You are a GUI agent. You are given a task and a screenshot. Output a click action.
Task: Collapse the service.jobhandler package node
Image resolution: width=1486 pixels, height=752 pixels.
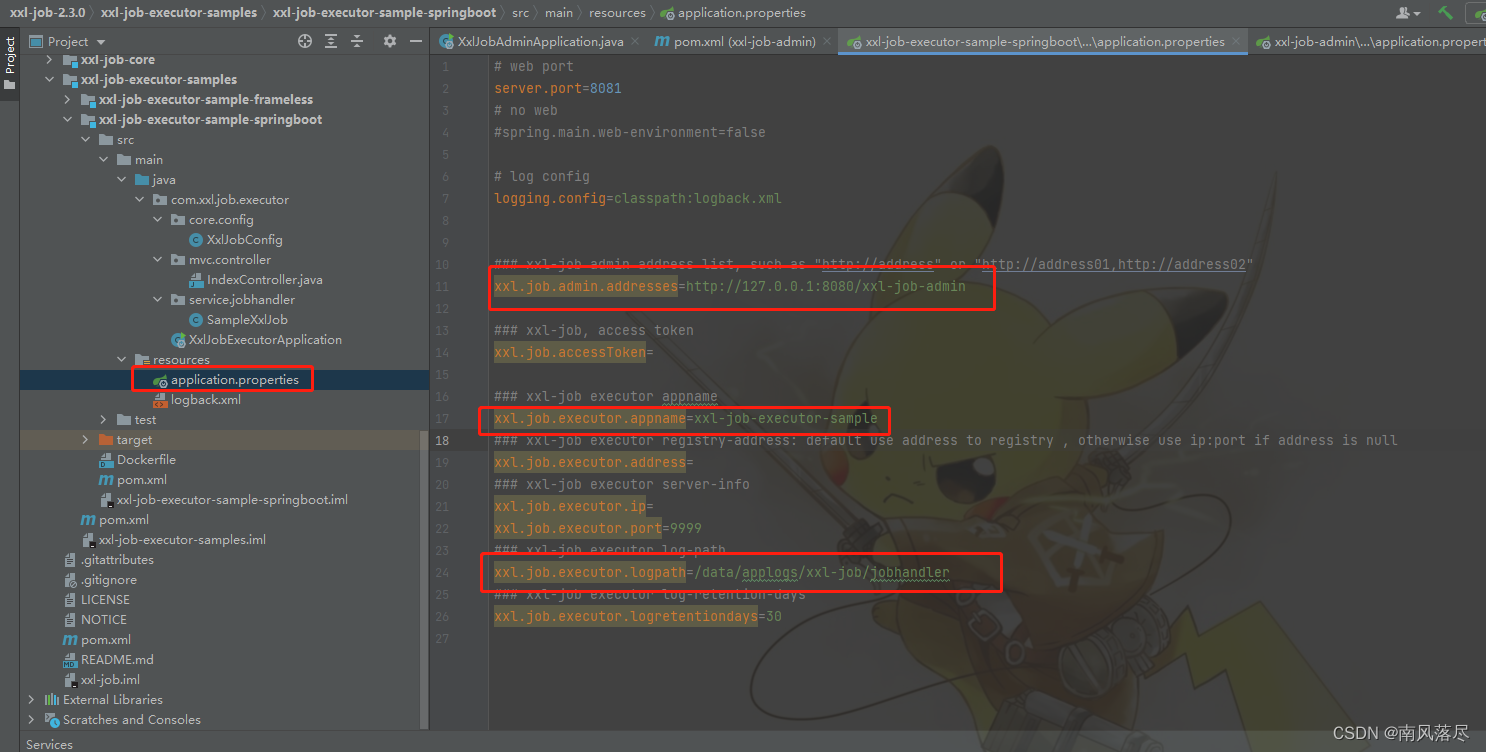coord(158,300)
